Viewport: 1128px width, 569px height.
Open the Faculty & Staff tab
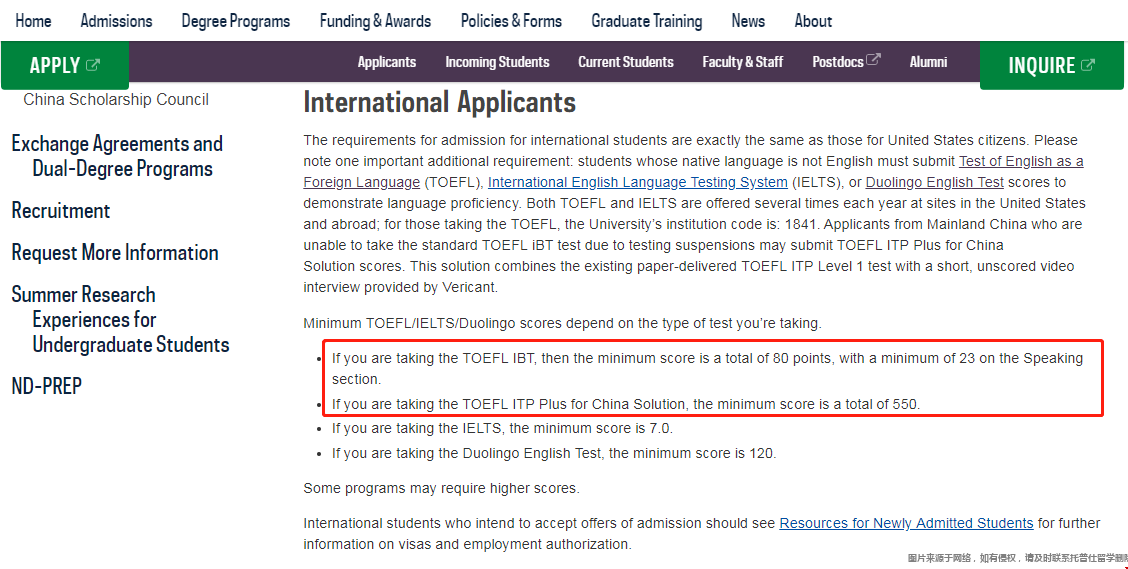[x=742, y=62]
